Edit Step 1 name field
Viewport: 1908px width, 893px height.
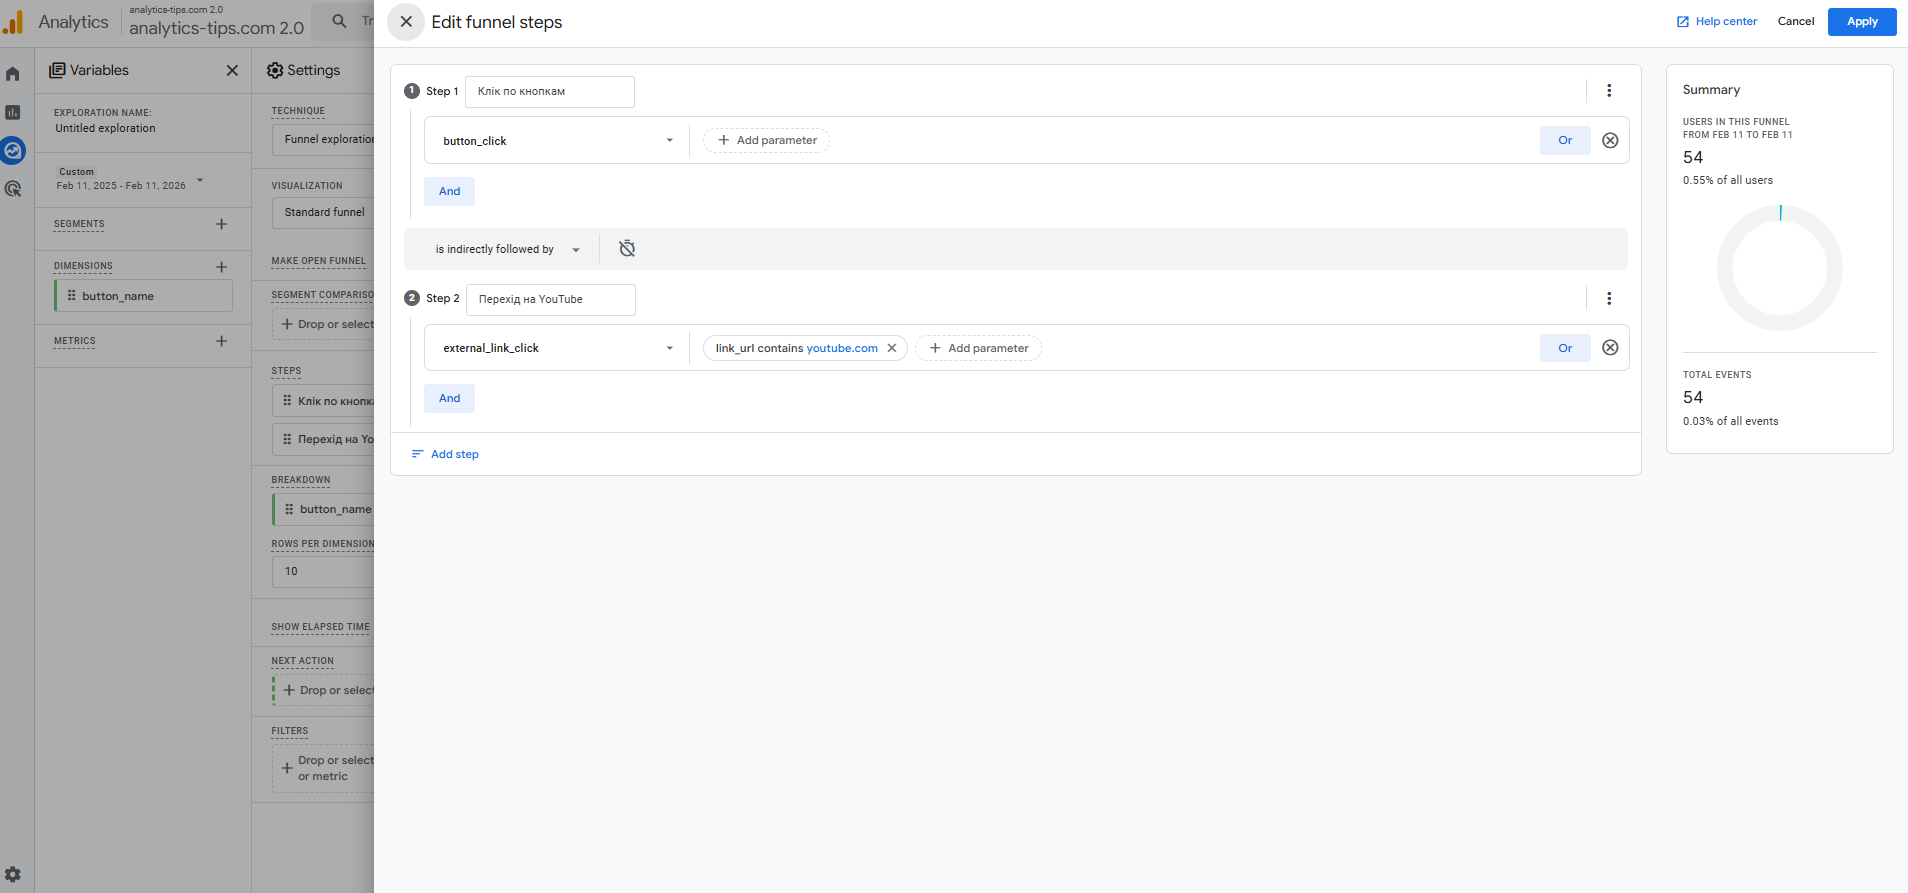(550, 92)
